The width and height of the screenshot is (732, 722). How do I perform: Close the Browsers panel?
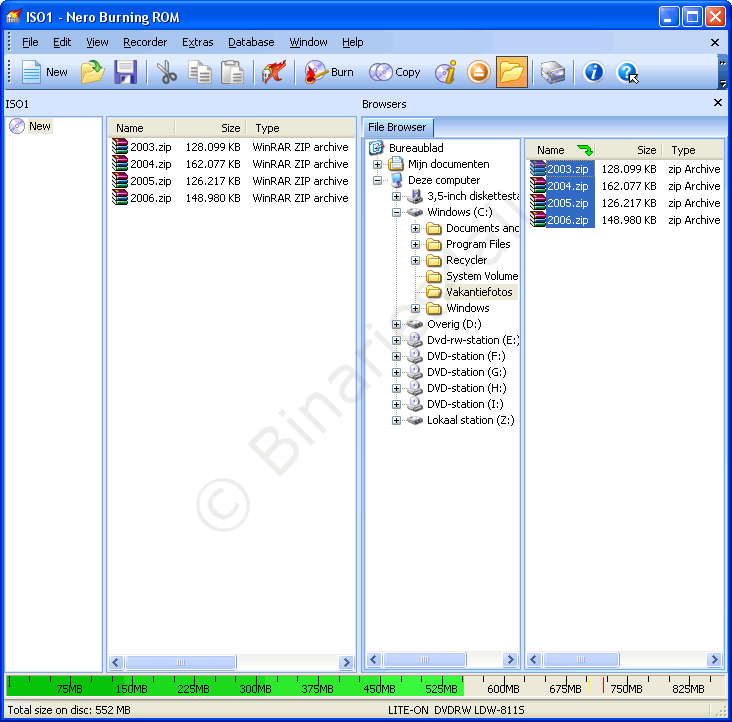click(x=718, y=102)
